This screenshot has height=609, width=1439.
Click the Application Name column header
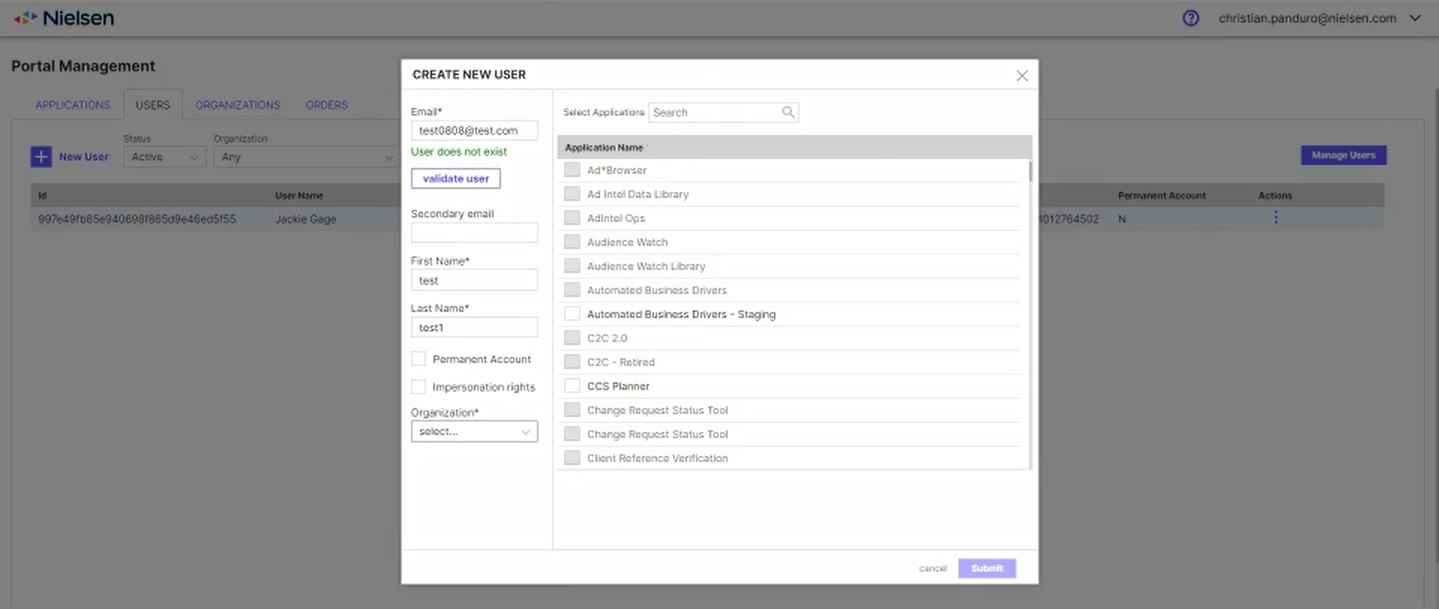click(x=603, y=146)
